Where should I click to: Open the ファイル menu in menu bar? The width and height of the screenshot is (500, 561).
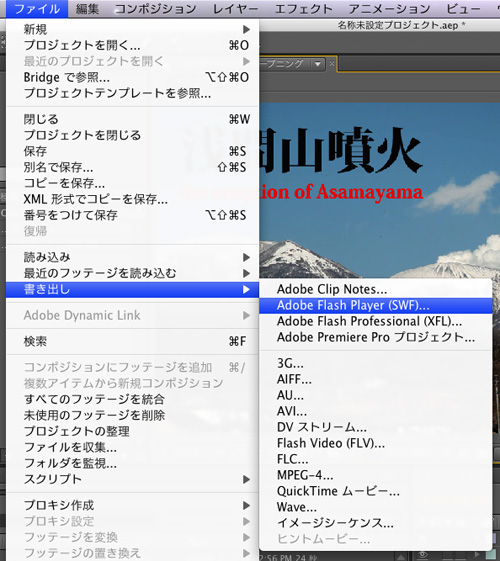37,9
